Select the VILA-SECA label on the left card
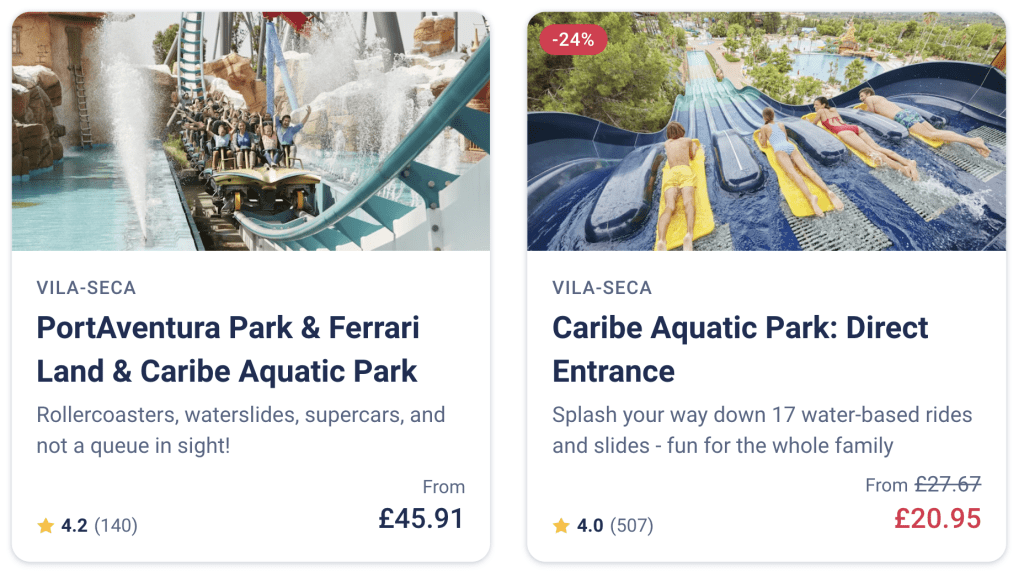 pyautogui.click(x=86, y=287)
